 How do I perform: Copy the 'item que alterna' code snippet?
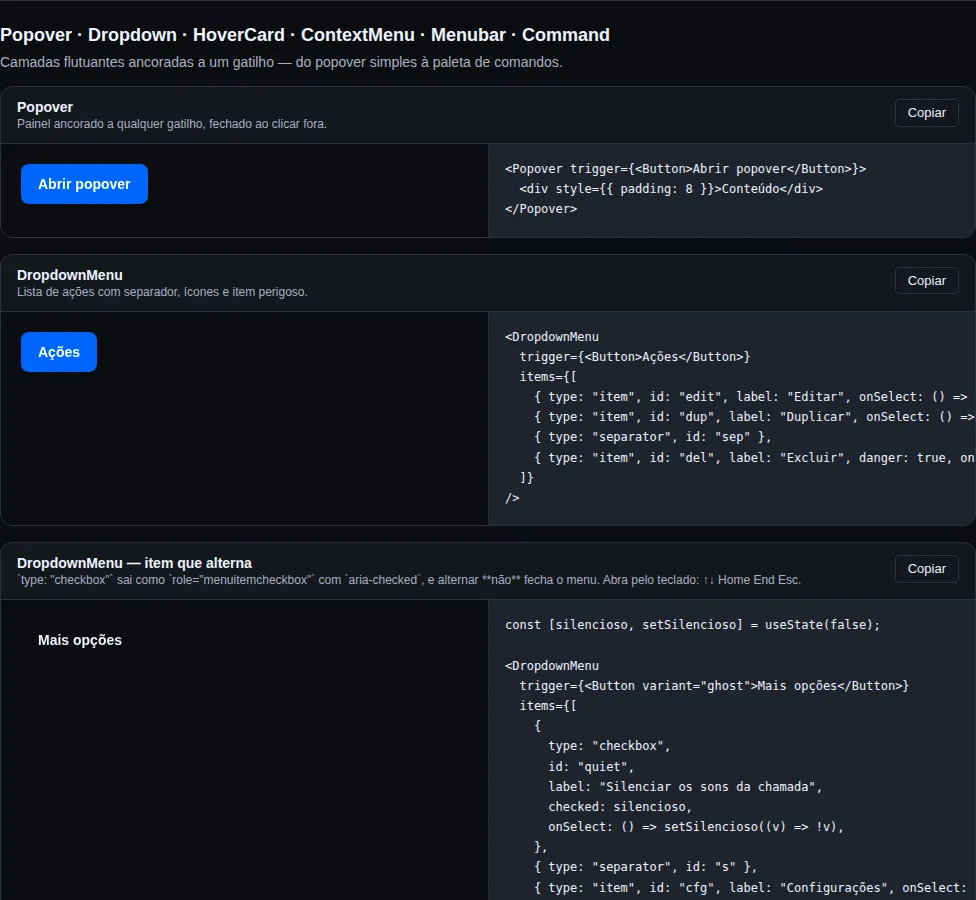coord(926,569)
